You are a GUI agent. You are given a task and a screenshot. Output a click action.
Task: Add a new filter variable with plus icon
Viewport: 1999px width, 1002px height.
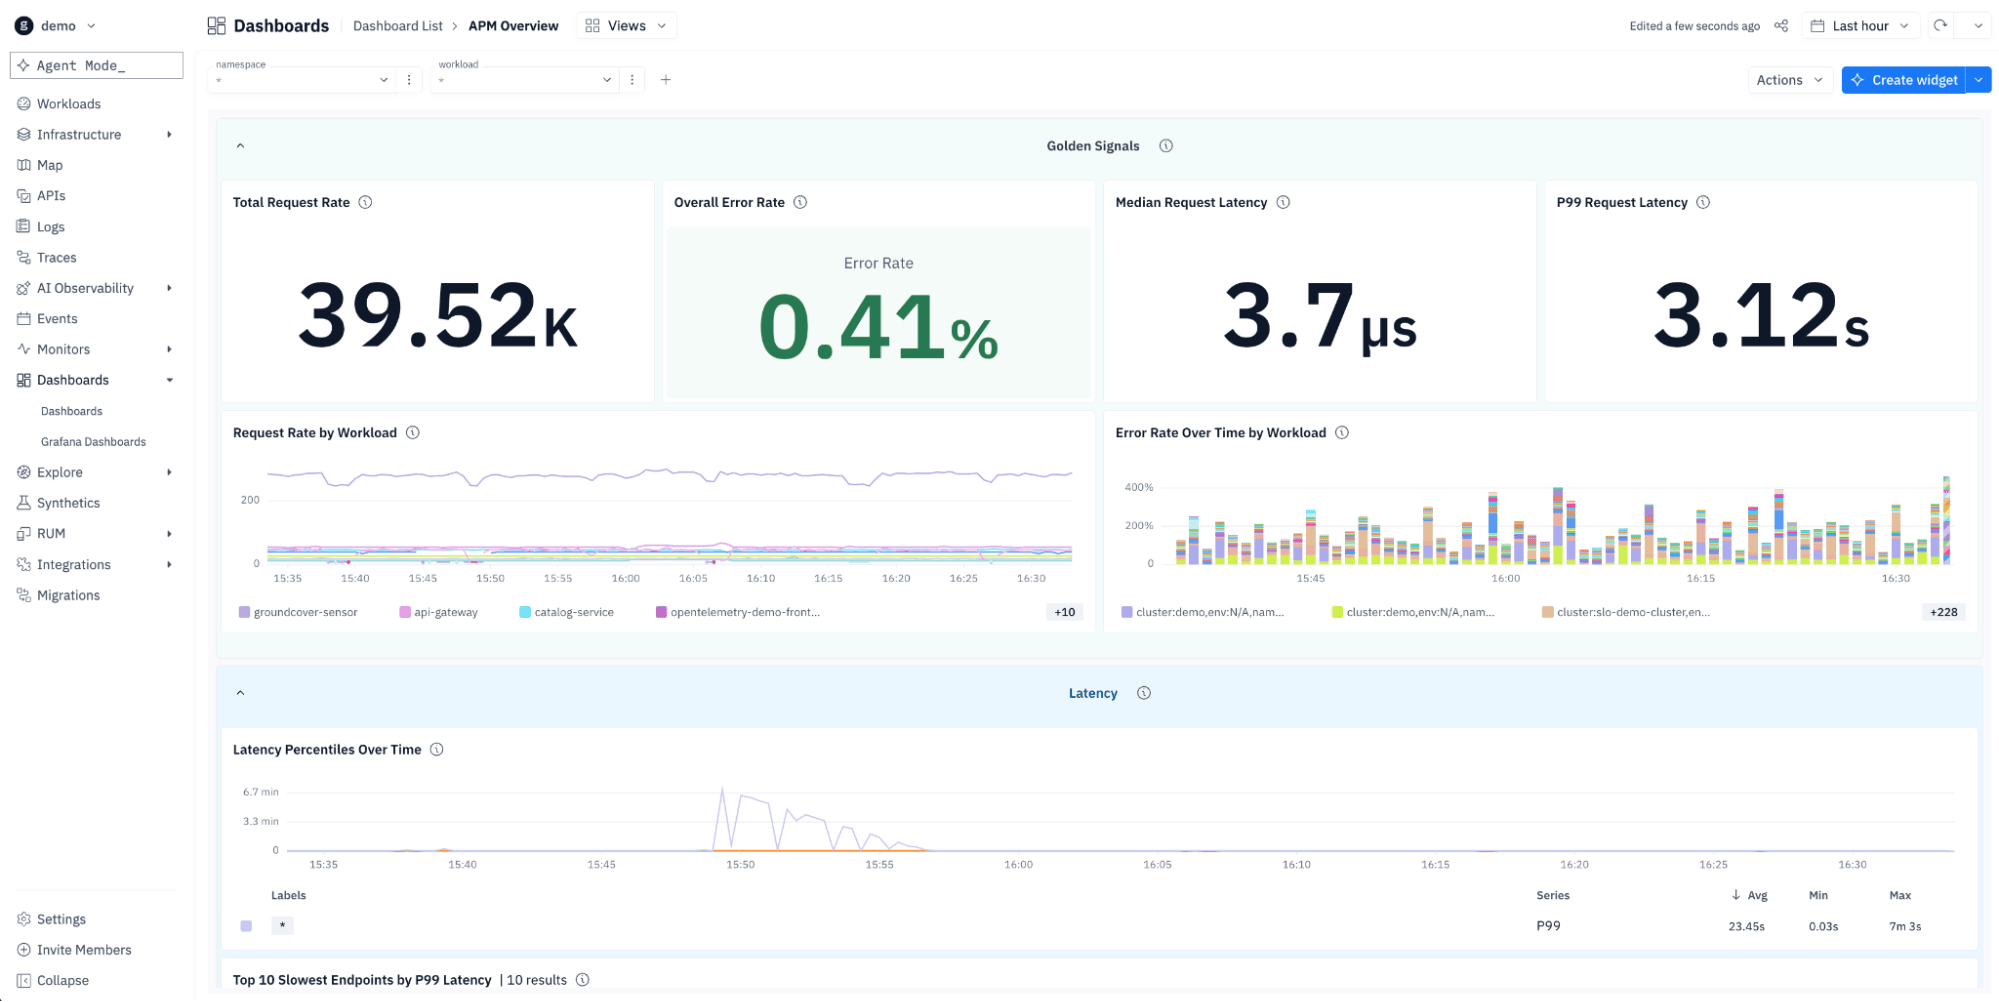click(x=666, y=80)
